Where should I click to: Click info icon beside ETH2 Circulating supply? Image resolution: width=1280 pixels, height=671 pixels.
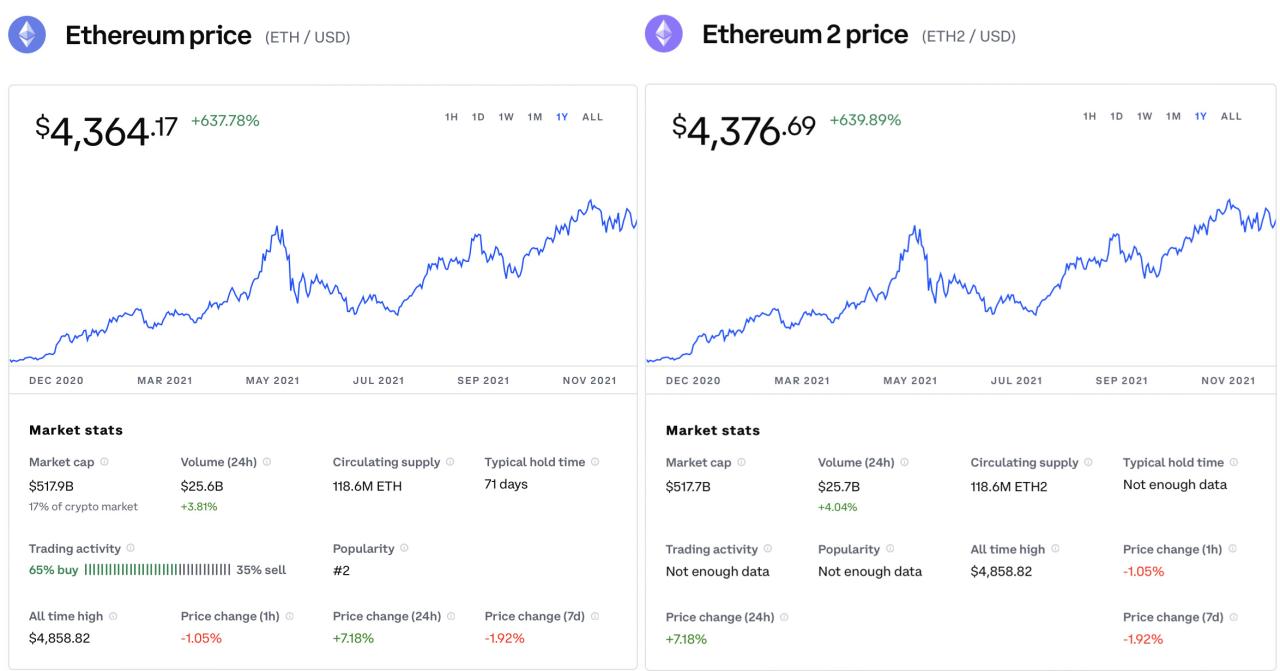1088,462
